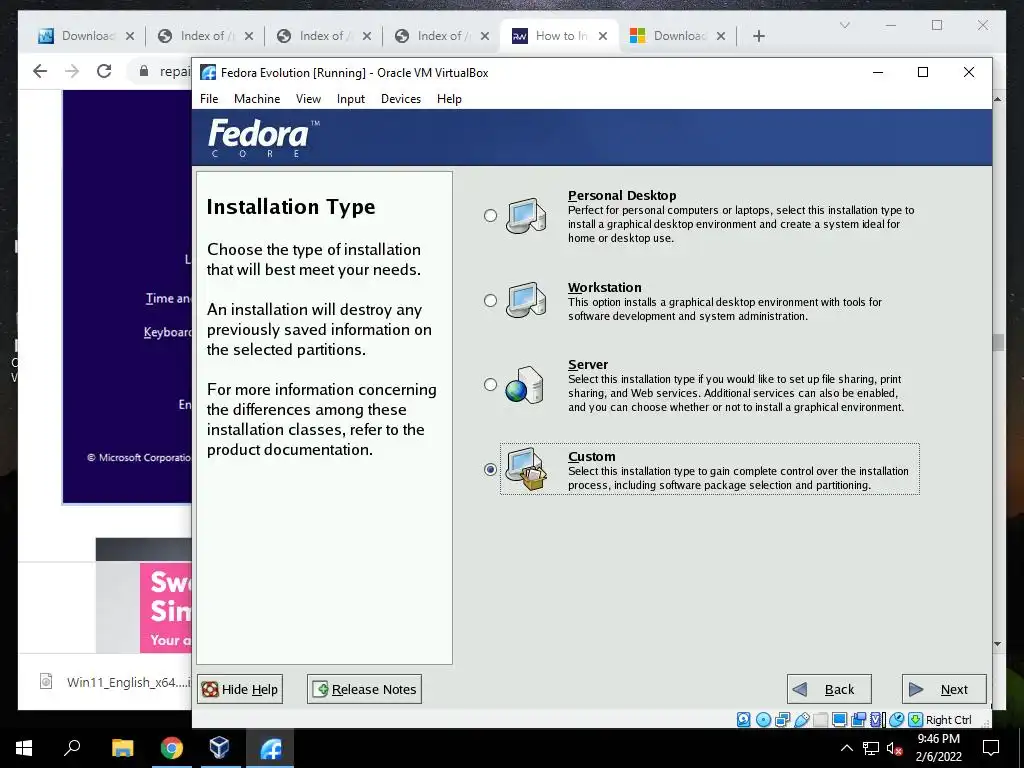1024x768 pixels.
Task: Open taskbar search magnifier
Action: click(72, 748)
